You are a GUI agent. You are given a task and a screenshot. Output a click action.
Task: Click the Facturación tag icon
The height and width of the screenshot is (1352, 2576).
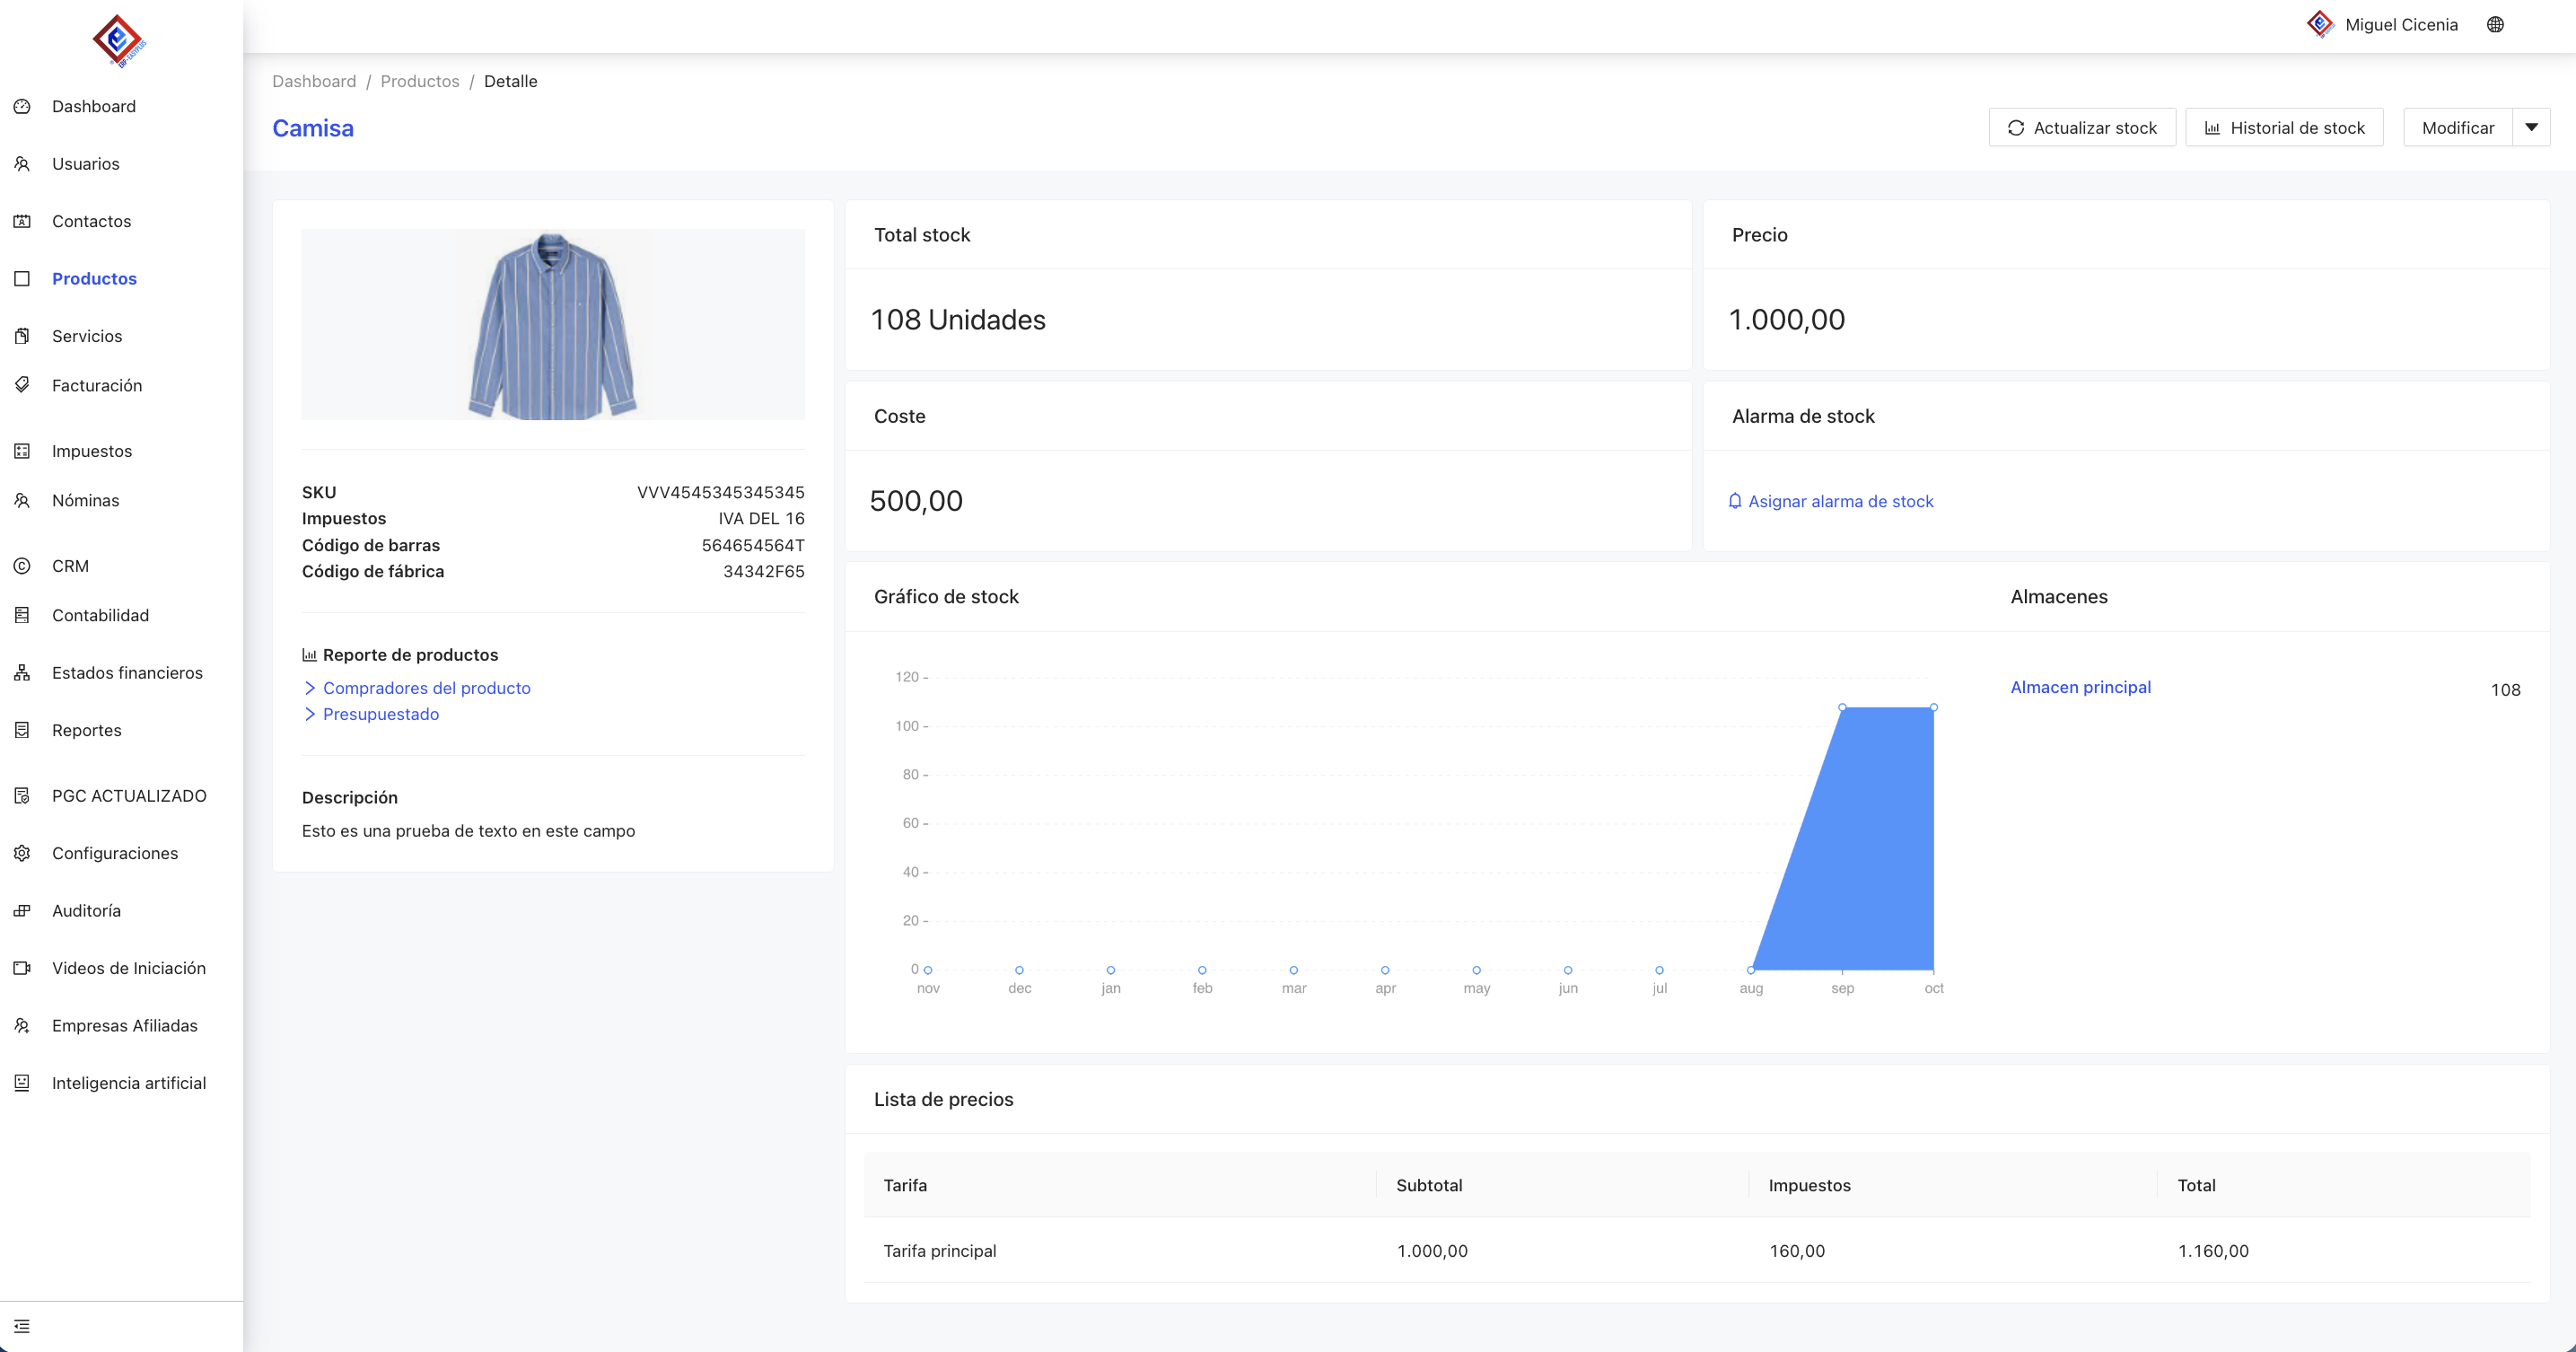[22, 385]
